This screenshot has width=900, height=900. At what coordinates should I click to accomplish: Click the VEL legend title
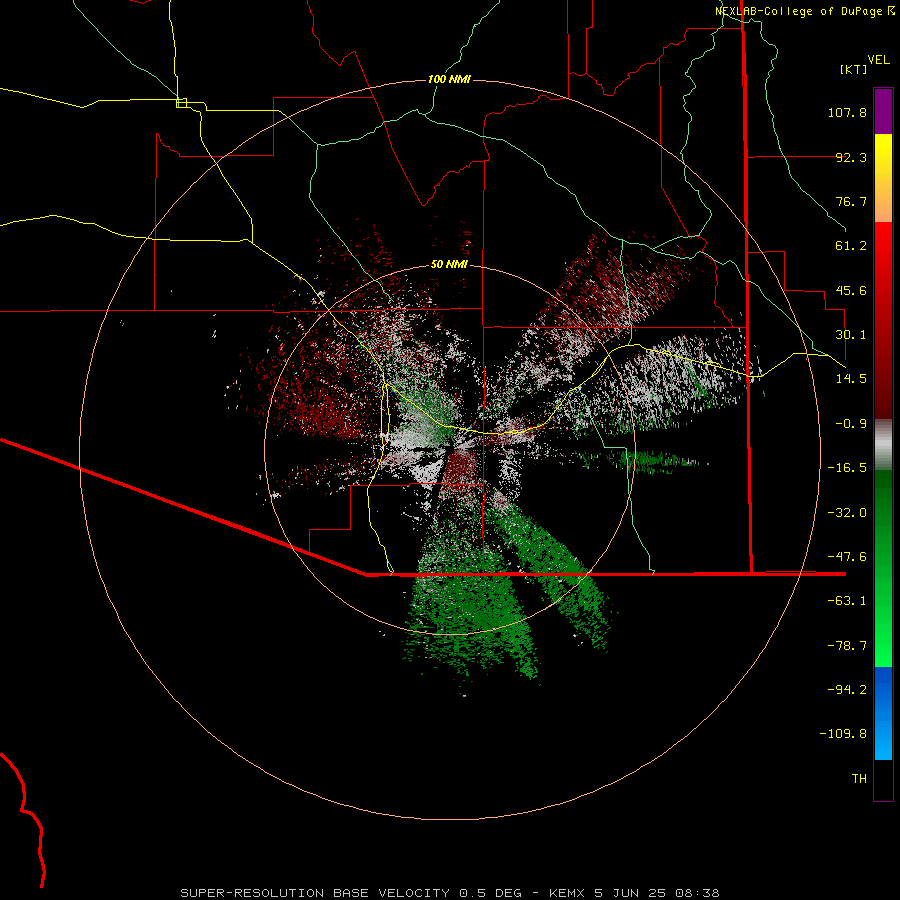pos(878,60)
